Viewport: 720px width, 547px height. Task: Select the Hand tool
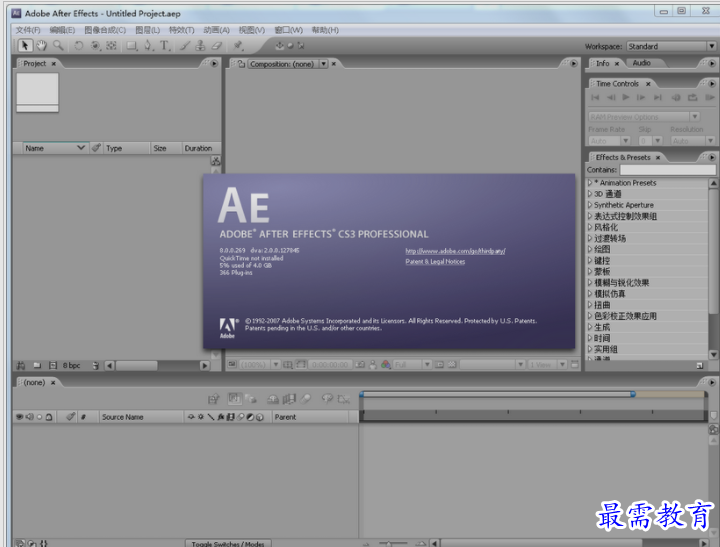(42, 45)
